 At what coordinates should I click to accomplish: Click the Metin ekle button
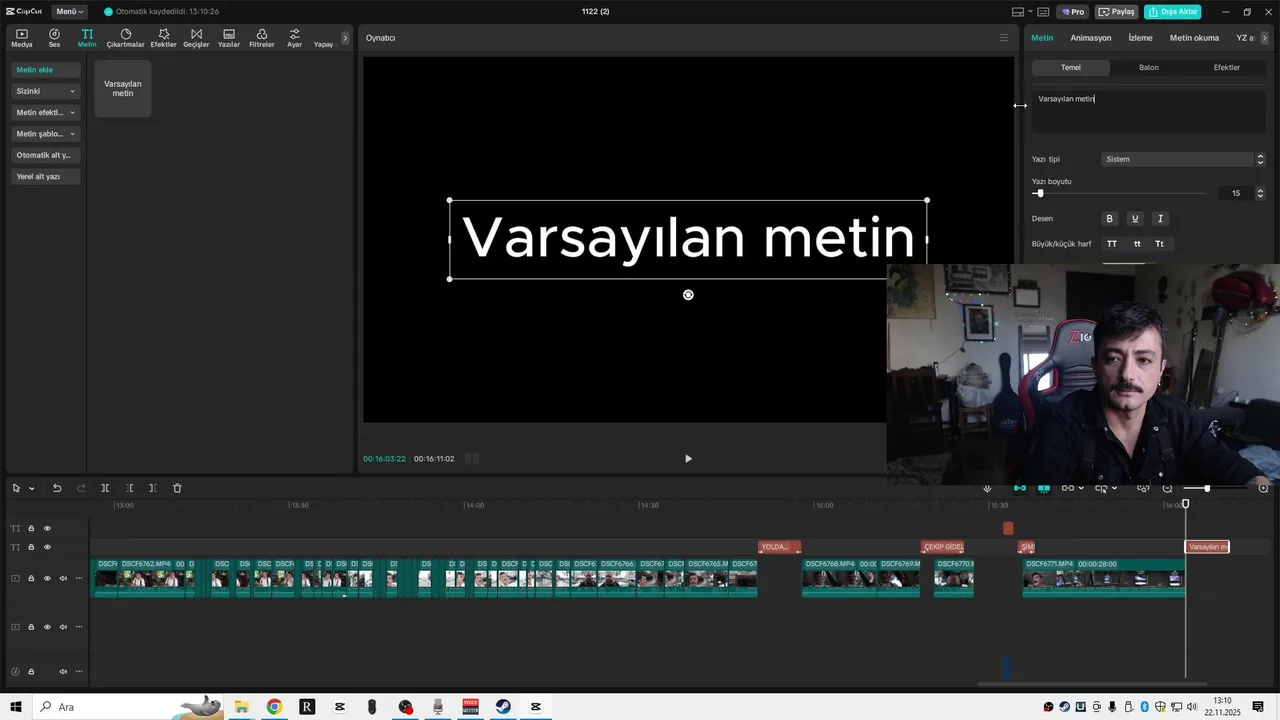[x=46, y=70]
